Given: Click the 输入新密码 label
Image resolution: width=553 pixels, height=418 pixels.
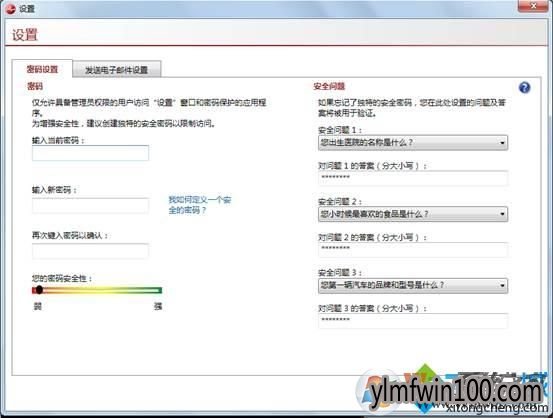Looking at the screenshot, I should point(54,190).
